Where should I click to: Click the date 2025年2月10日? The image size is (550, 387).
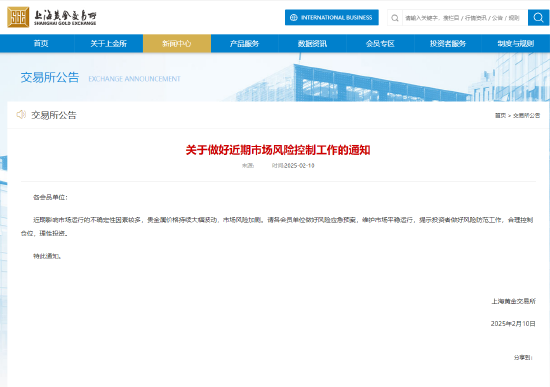513,323
